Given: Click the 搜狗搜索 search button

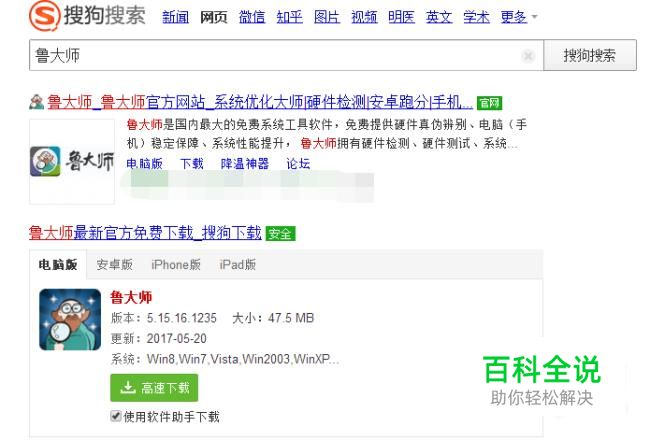Looking at the screenshot, I should 589,55.
